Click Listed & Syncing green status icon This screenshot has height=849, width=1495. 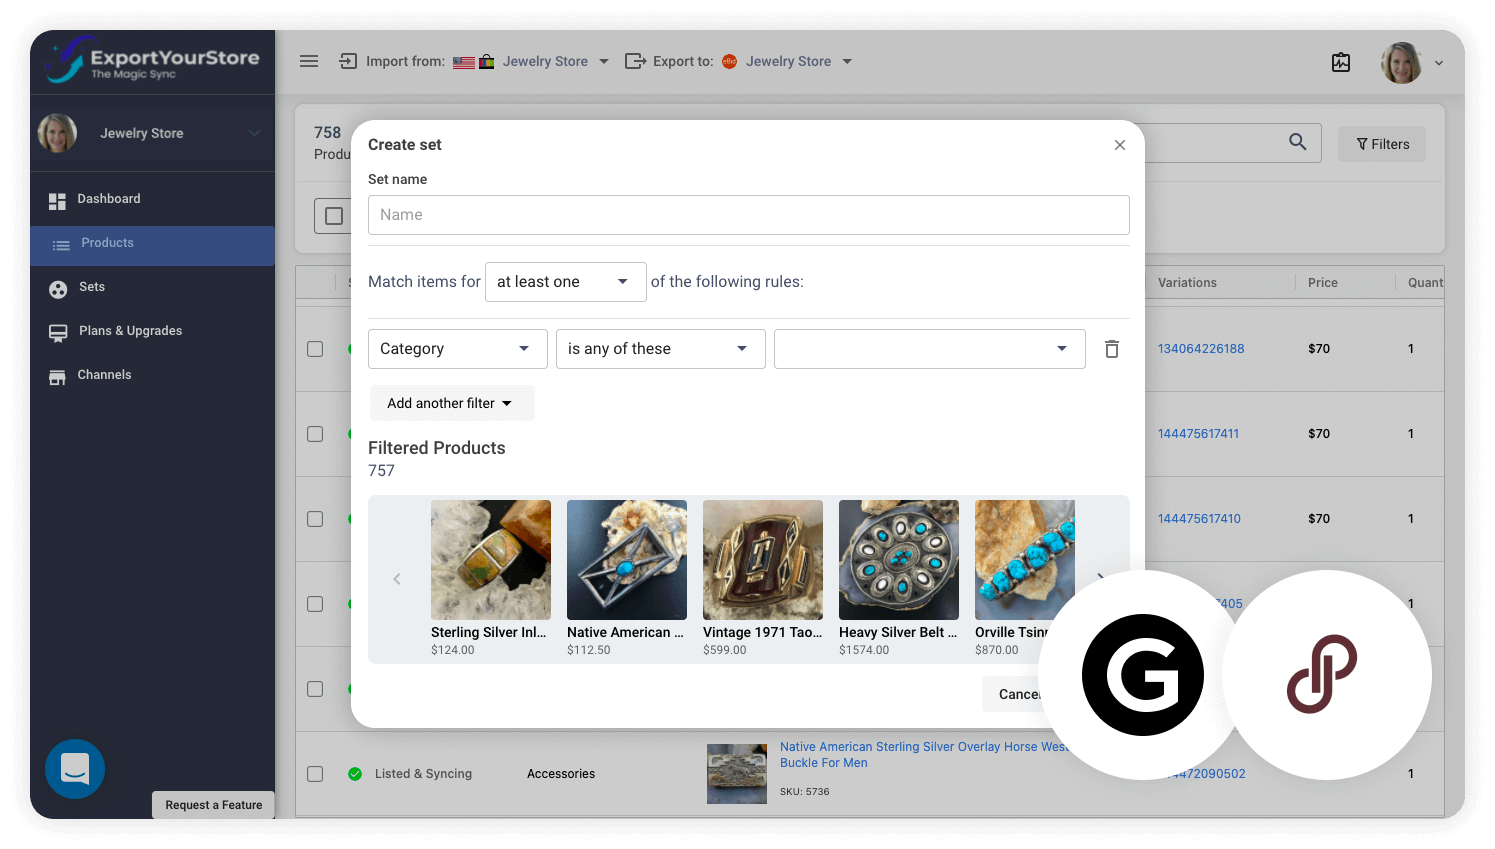click(x=355, y=774)
